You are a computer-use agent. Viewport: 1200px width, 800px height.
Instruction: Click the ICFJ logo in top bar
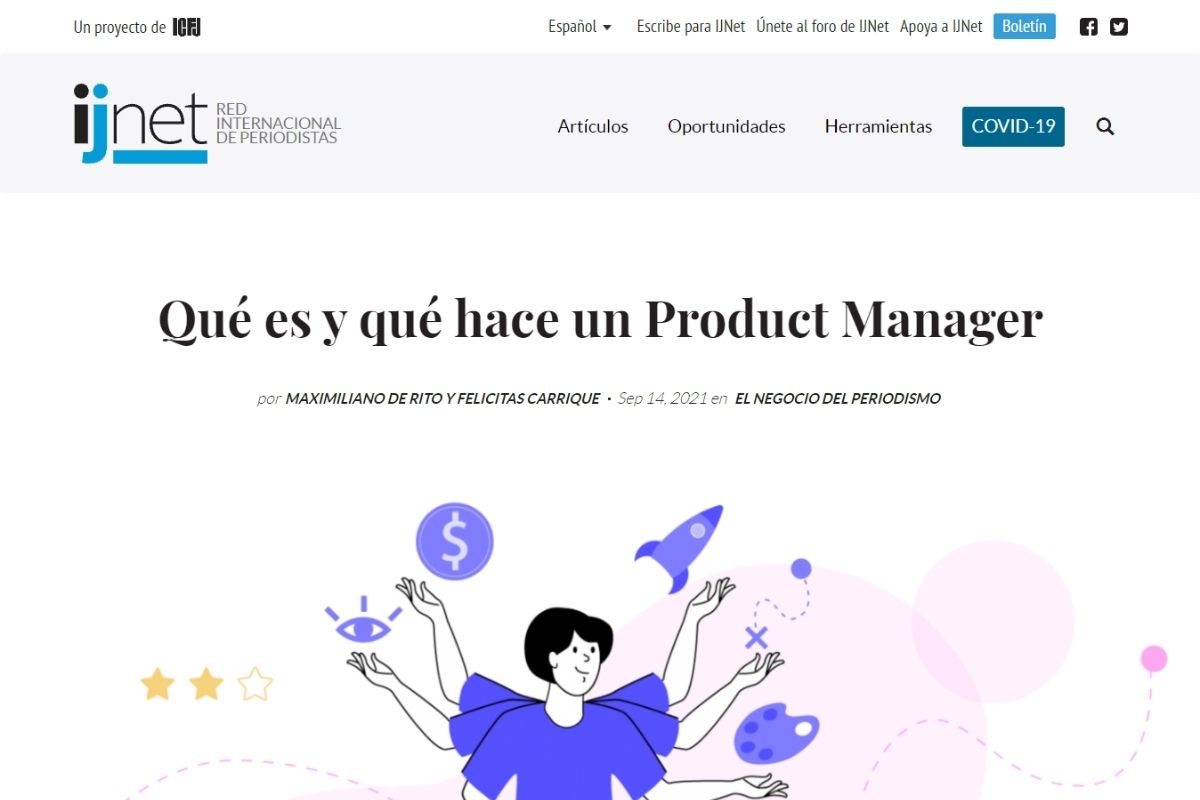click(x=187, y=27)
